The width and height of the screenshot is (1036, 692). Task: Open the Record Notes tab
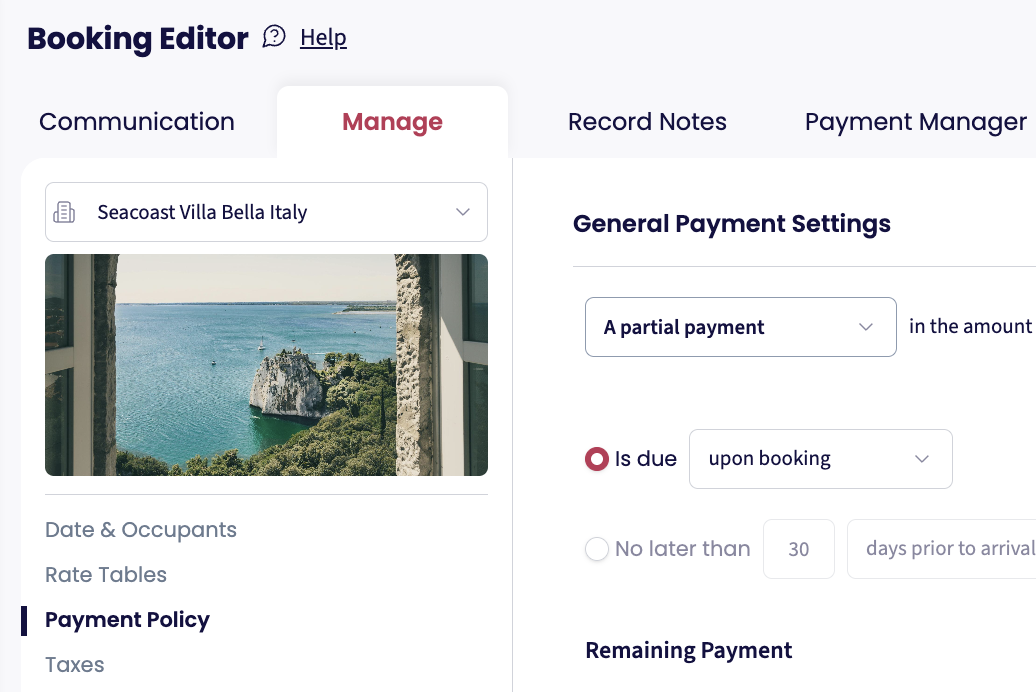coord(647,122)
